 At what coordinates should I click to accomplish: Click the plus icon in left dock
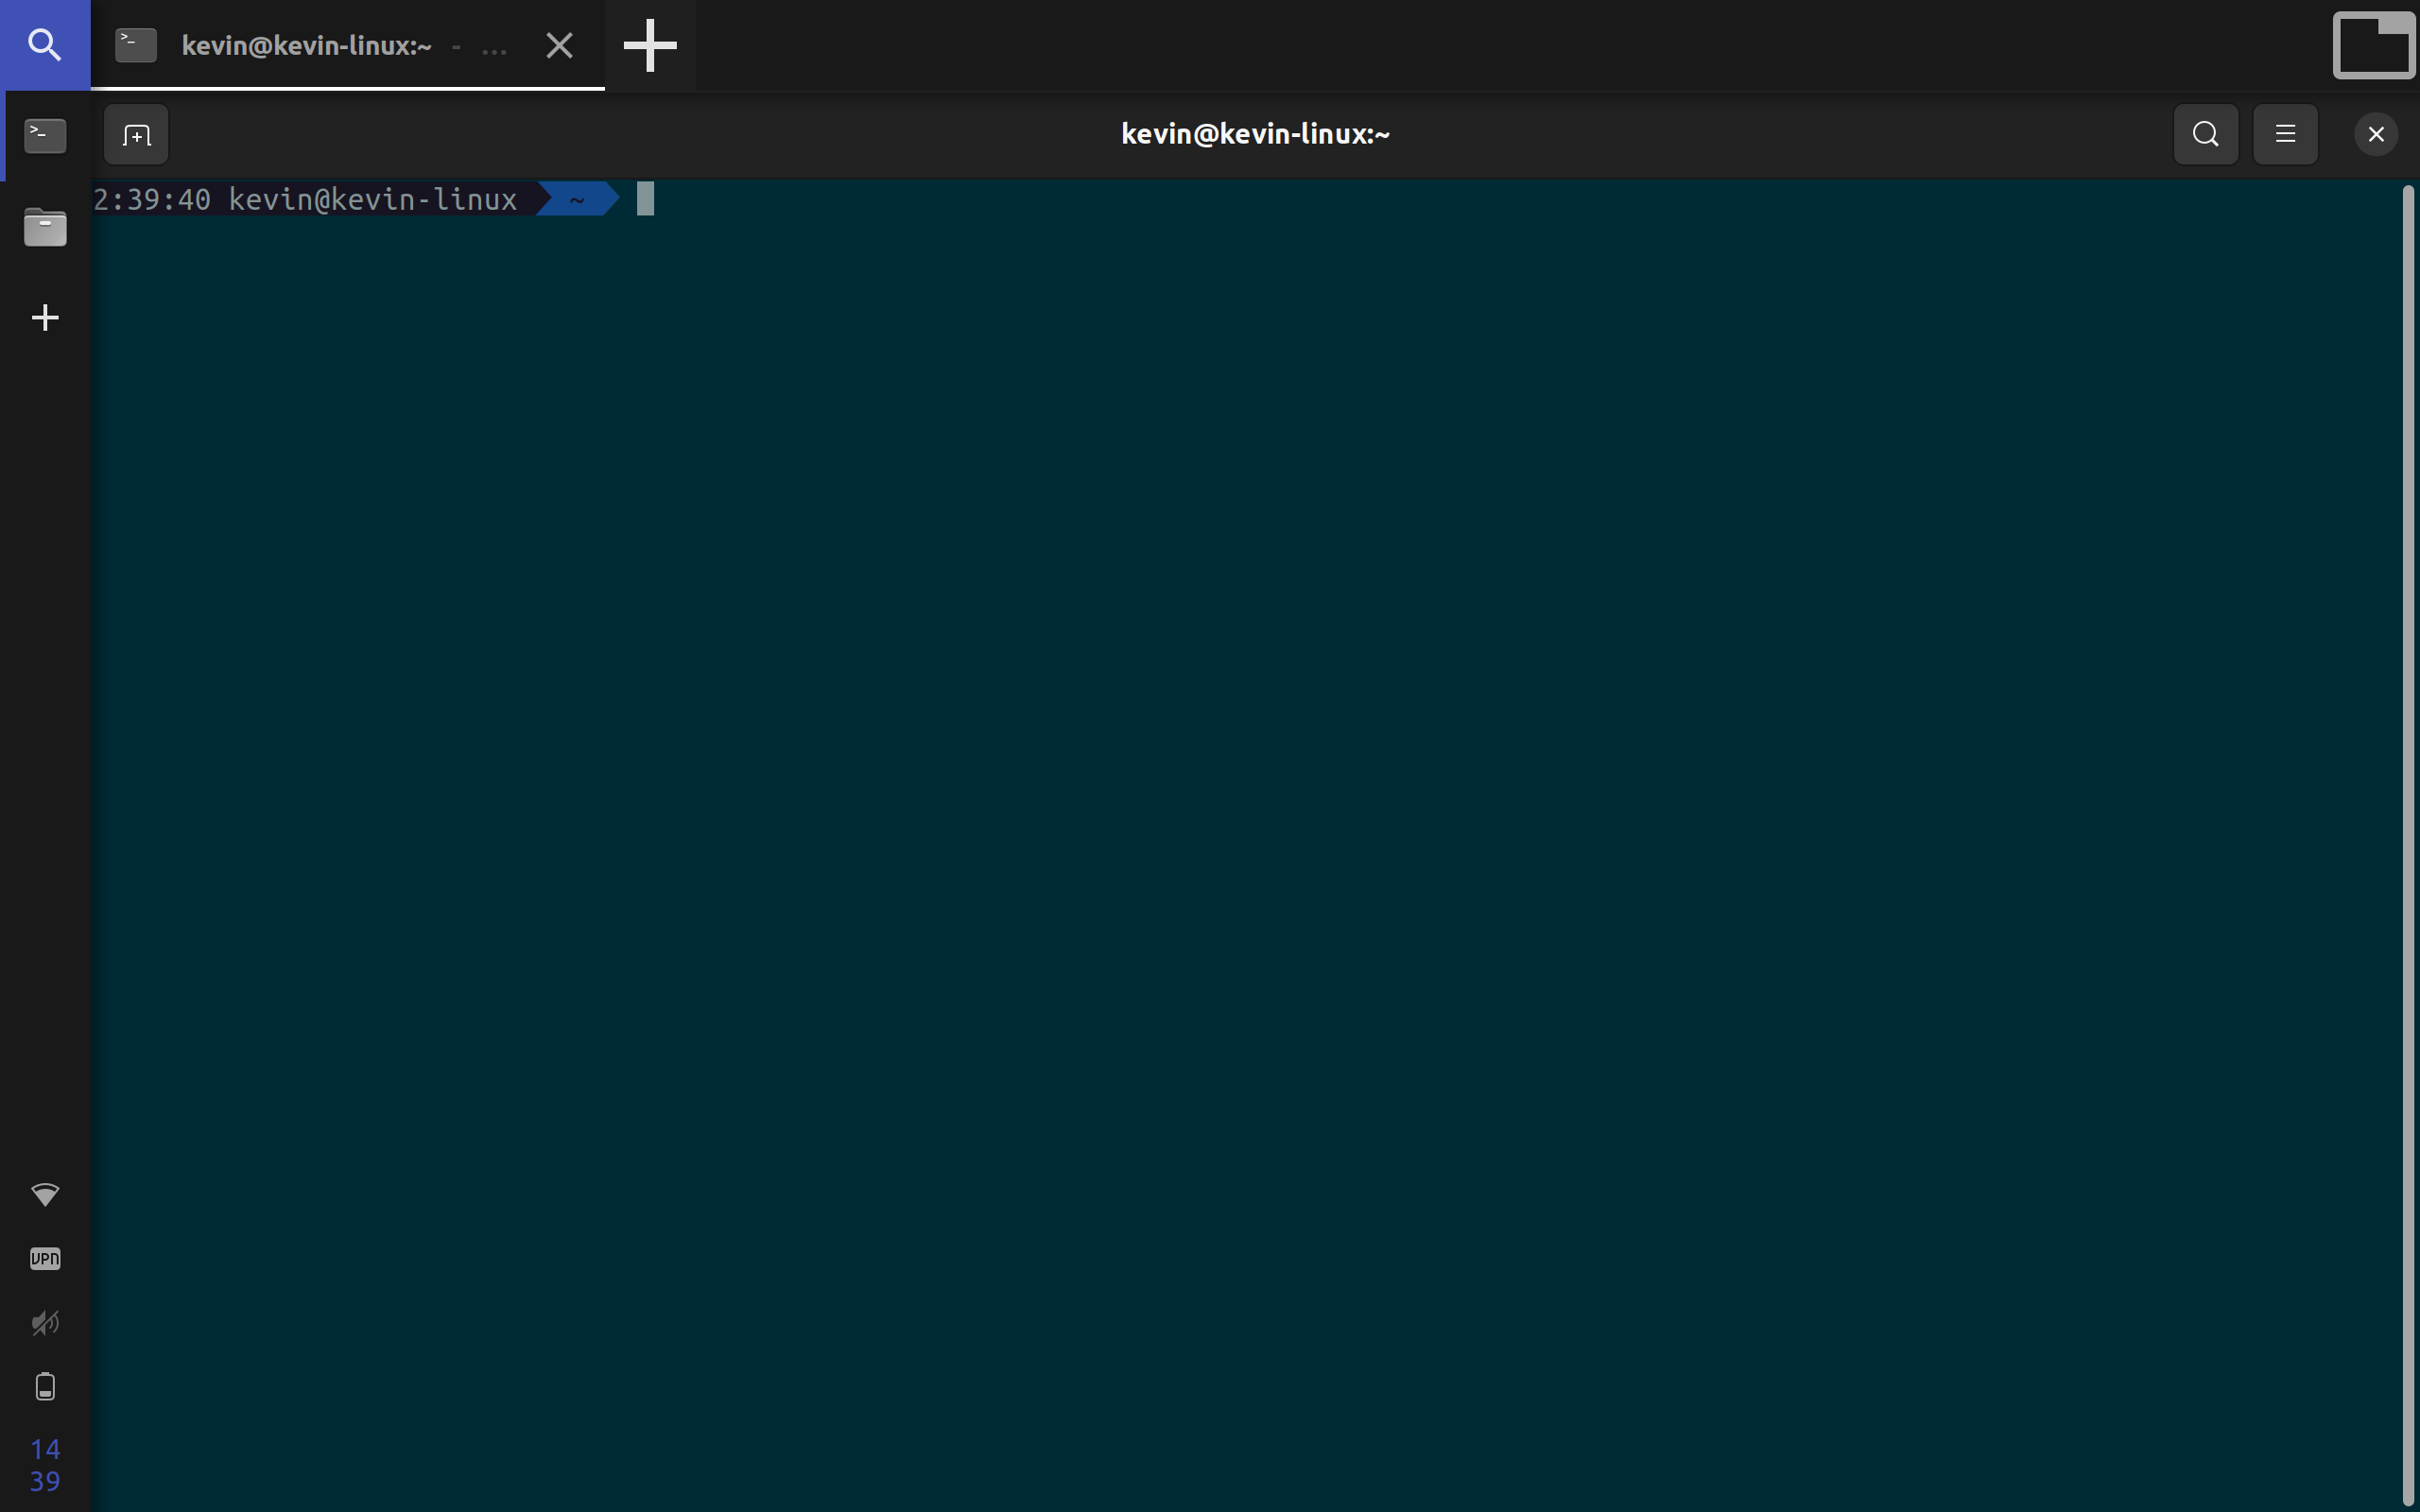tap(45, 318)
